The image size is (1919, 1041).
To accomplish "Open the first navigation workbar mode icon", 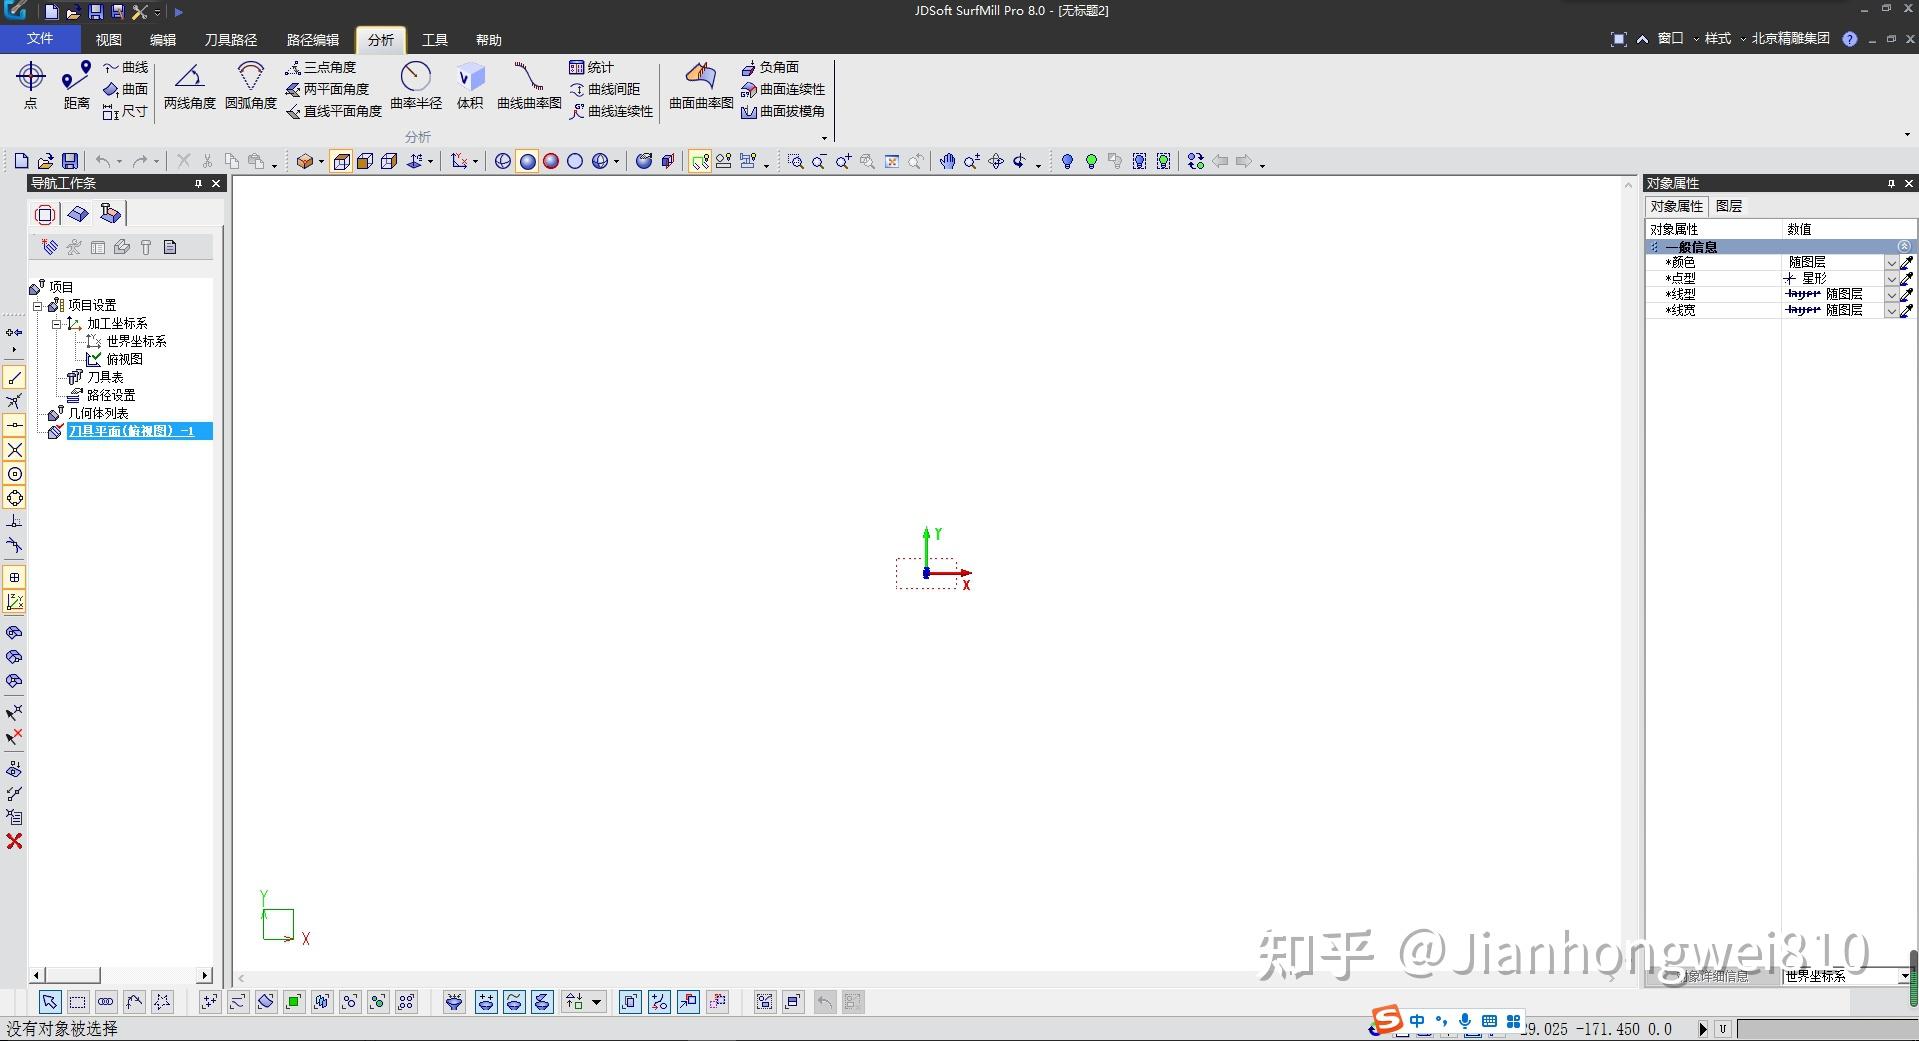I will pos(45,214).
